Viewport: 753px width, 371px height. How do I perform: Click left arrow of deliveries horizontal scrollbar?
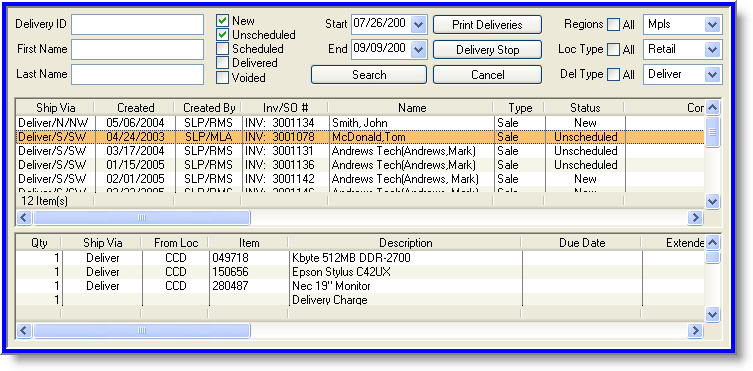pyautogui.click(x=24, y=218)
